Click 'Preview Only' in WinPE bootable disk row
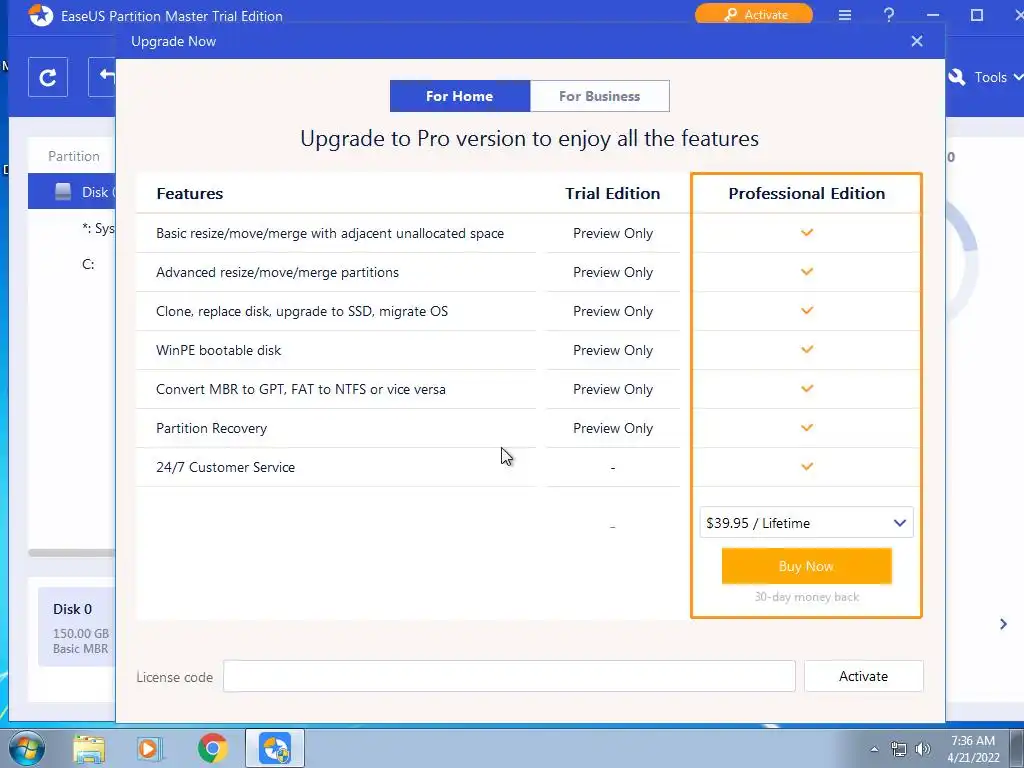The width and height of the screenshot is (1024, 768). coord(613,350)
